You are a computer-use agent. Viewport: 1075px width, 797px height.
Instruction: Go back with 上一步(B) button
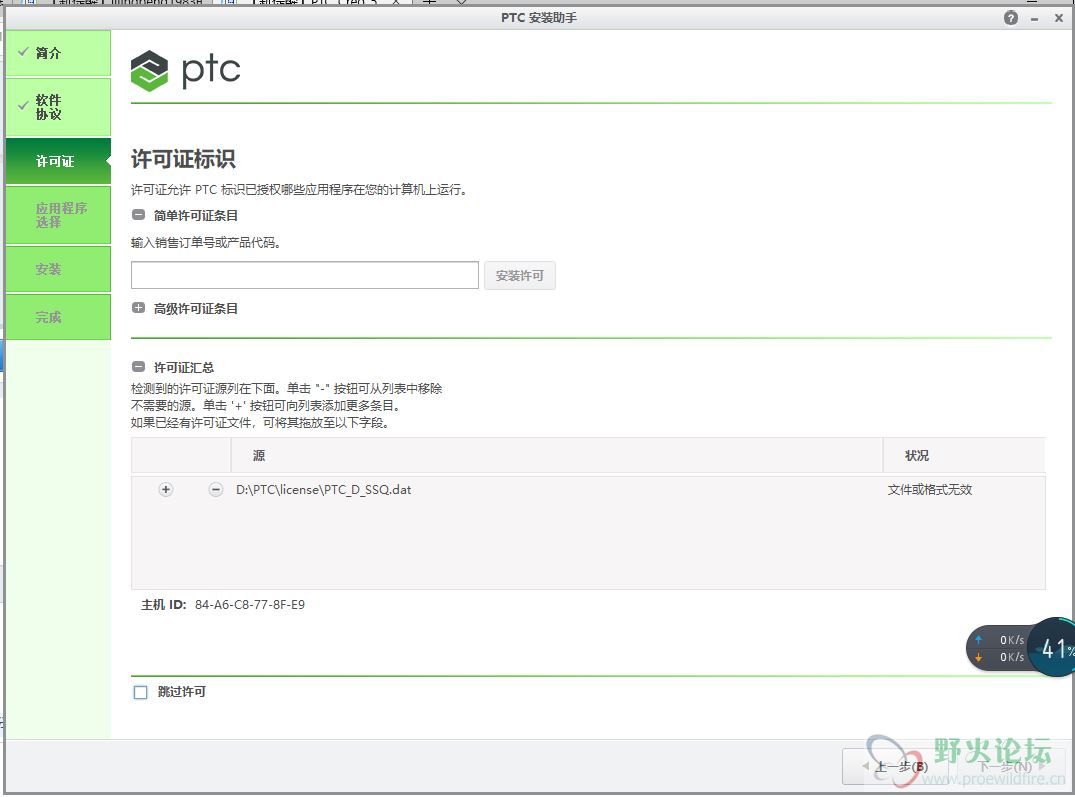click(897, 766)
